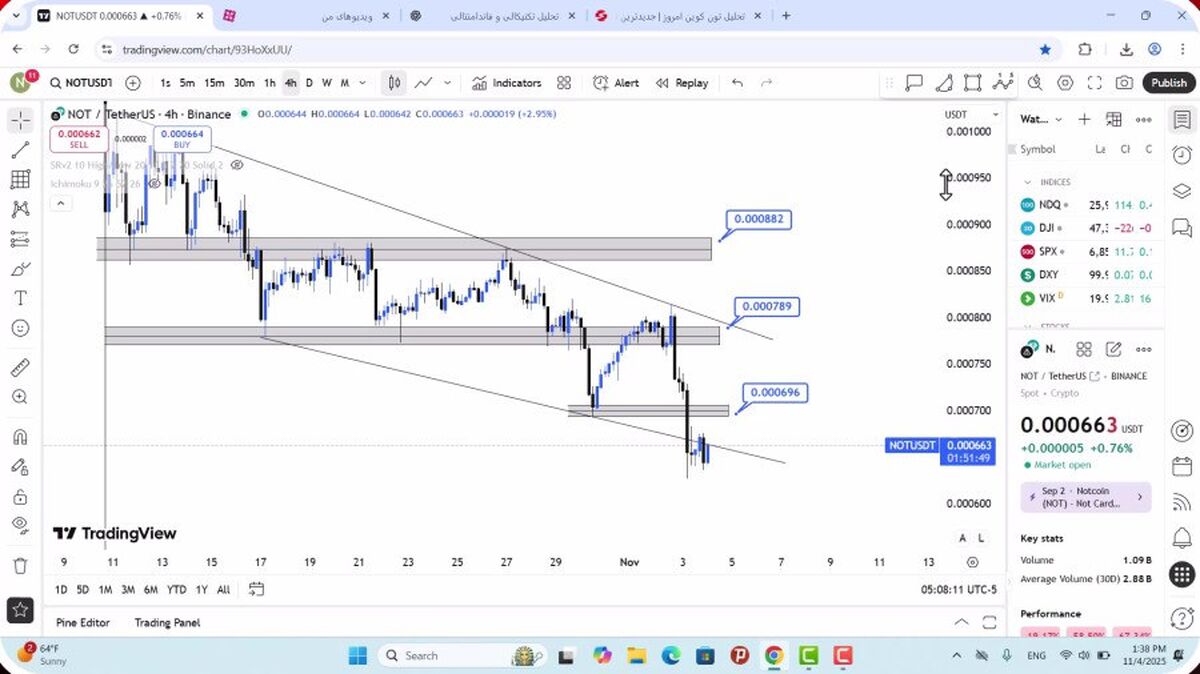Image resolution: width=1200 pixels, height=674 pixels.
Task: Click the Windows Start button
Action: coord(357,656)
